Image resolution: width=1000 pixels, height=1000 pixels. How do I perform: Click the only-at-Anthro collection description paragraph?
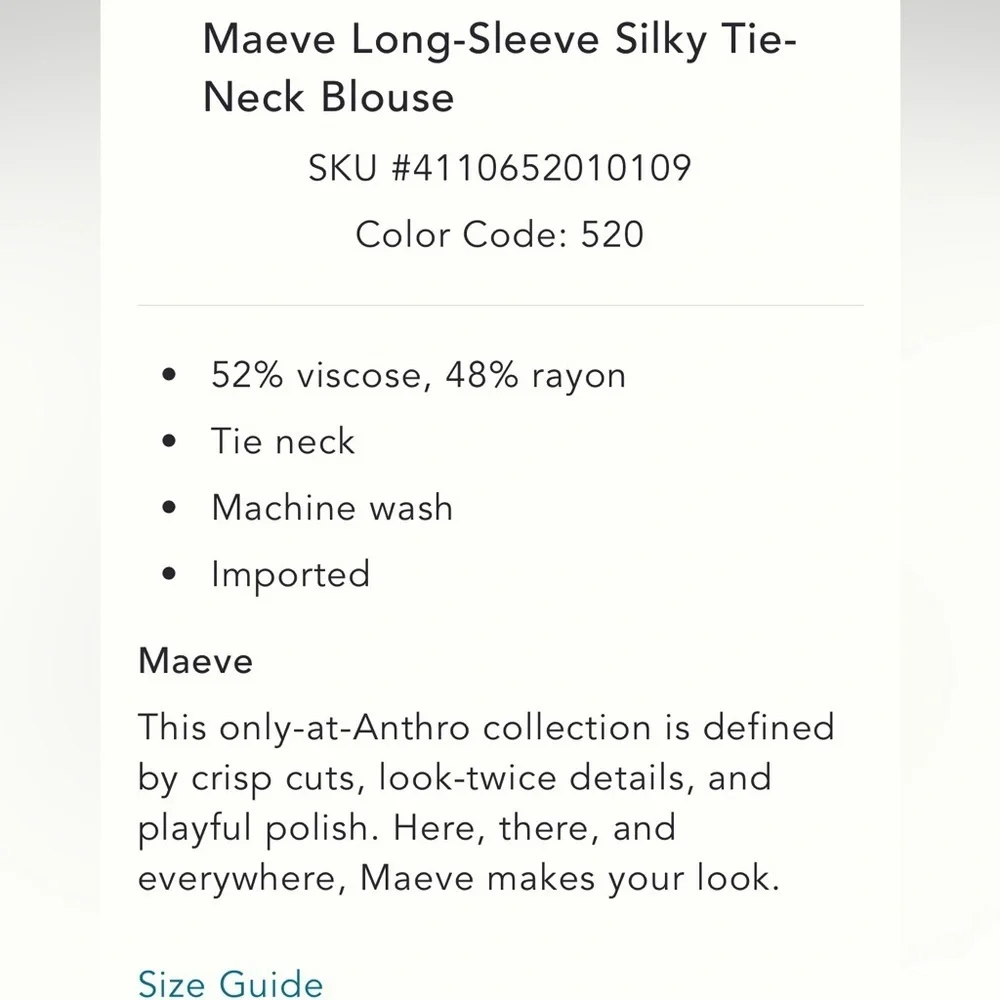coord(486,802)
